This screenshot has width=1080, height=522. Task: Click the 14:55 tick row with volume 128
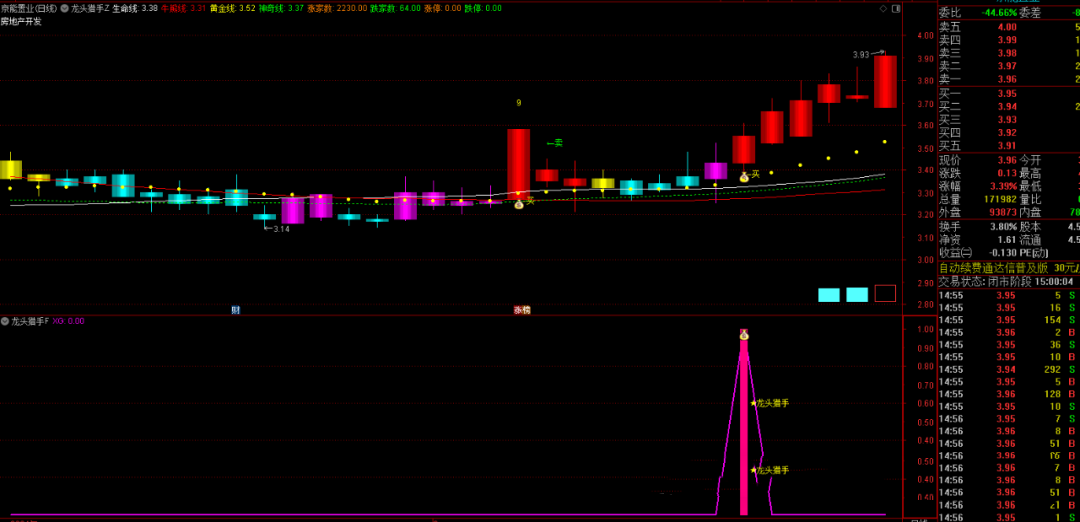click(x=1008, y=395)
